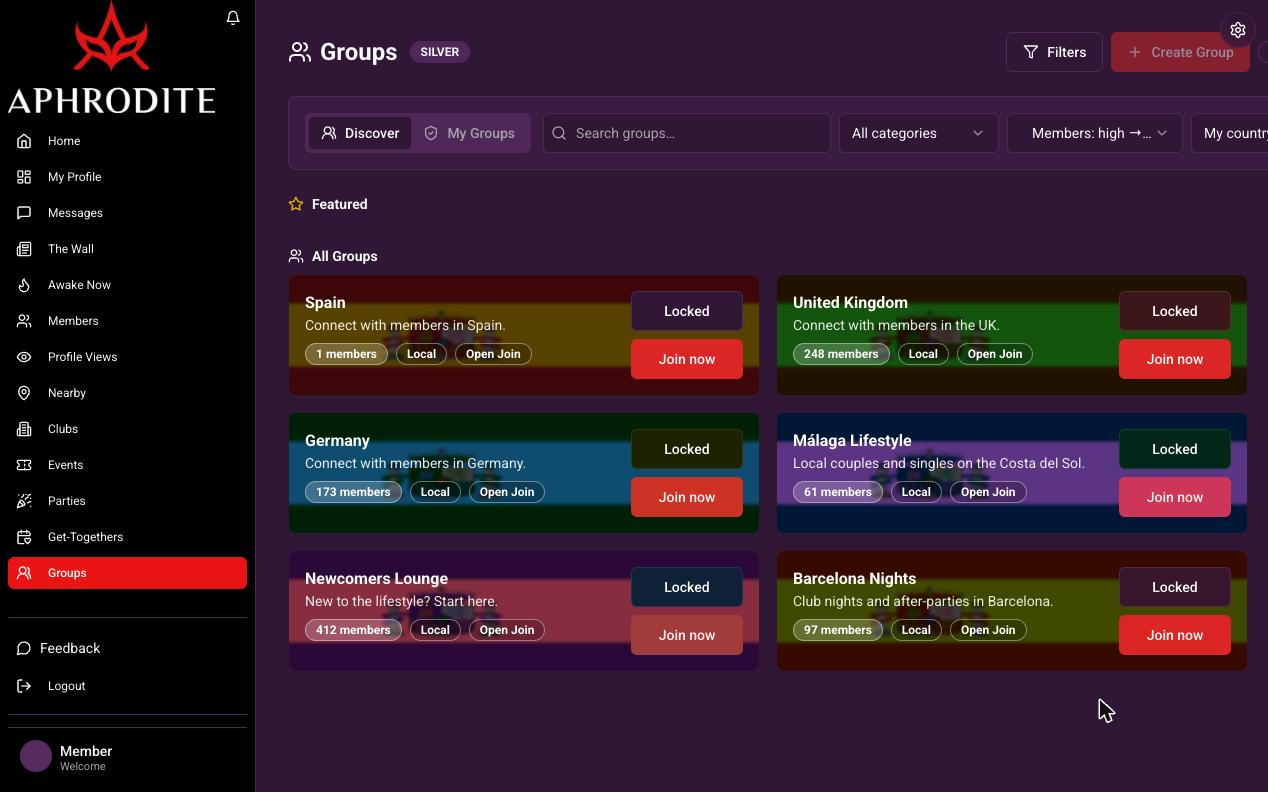Open the Newcomers Lounge group title

tap(376, 579)
